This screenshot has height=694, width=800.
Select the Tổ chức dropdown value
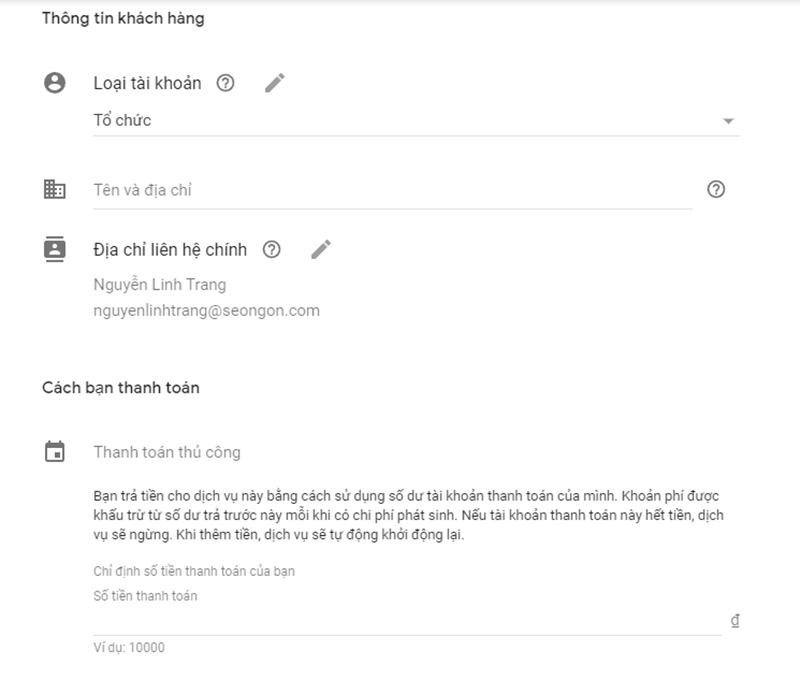point(122,120)
